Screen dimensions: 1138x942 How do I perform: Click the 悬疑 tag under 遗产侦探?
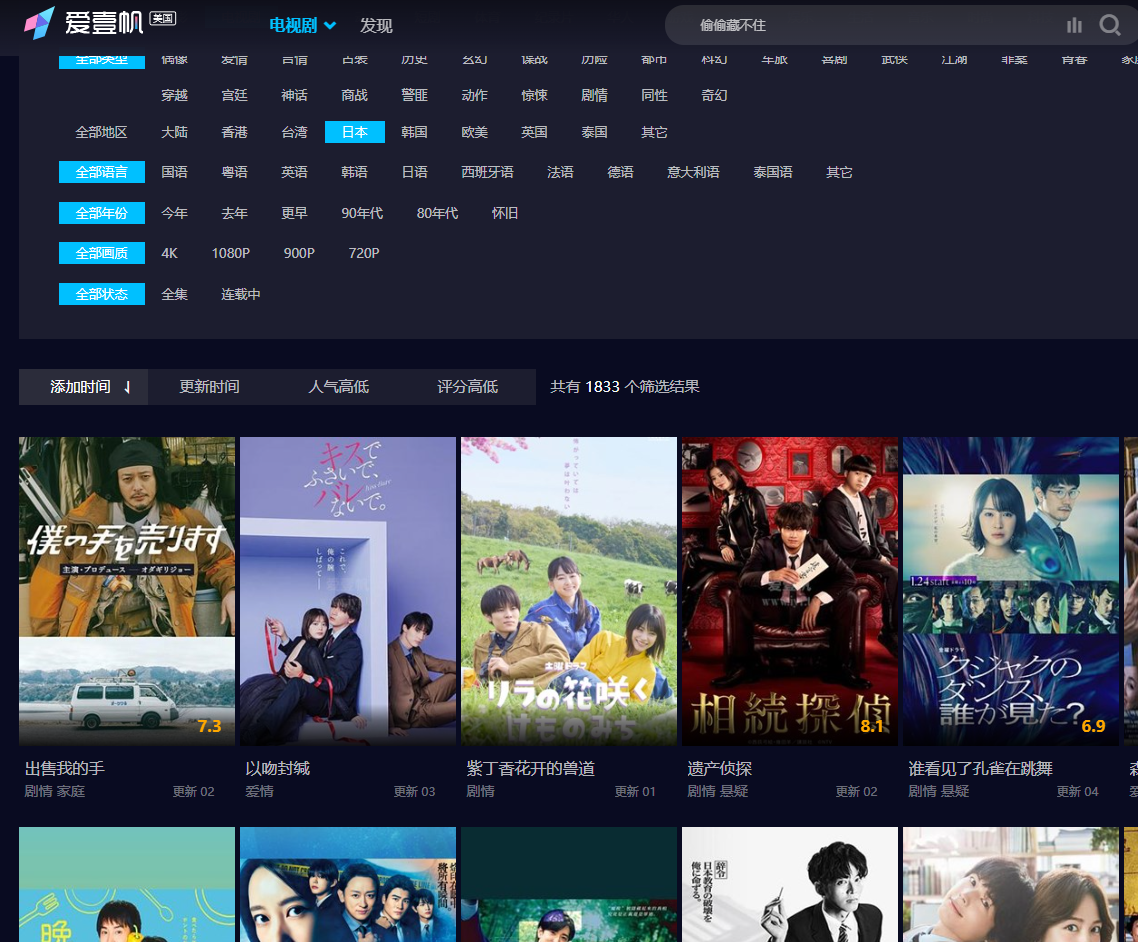click(x=734, y=791)
